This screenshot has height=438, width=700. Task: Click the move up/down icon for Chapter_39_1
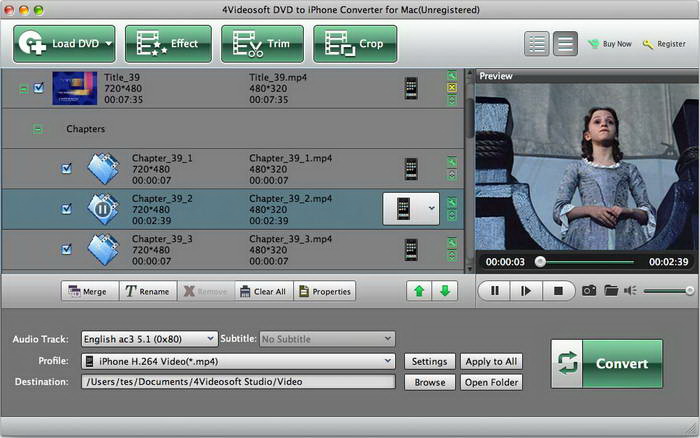pos(452,175)
